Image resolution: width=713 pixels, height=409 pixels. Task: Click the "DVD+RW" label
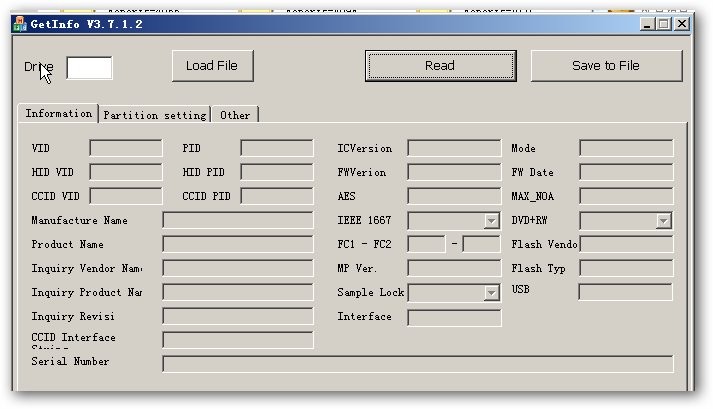[x=529, y=220]
